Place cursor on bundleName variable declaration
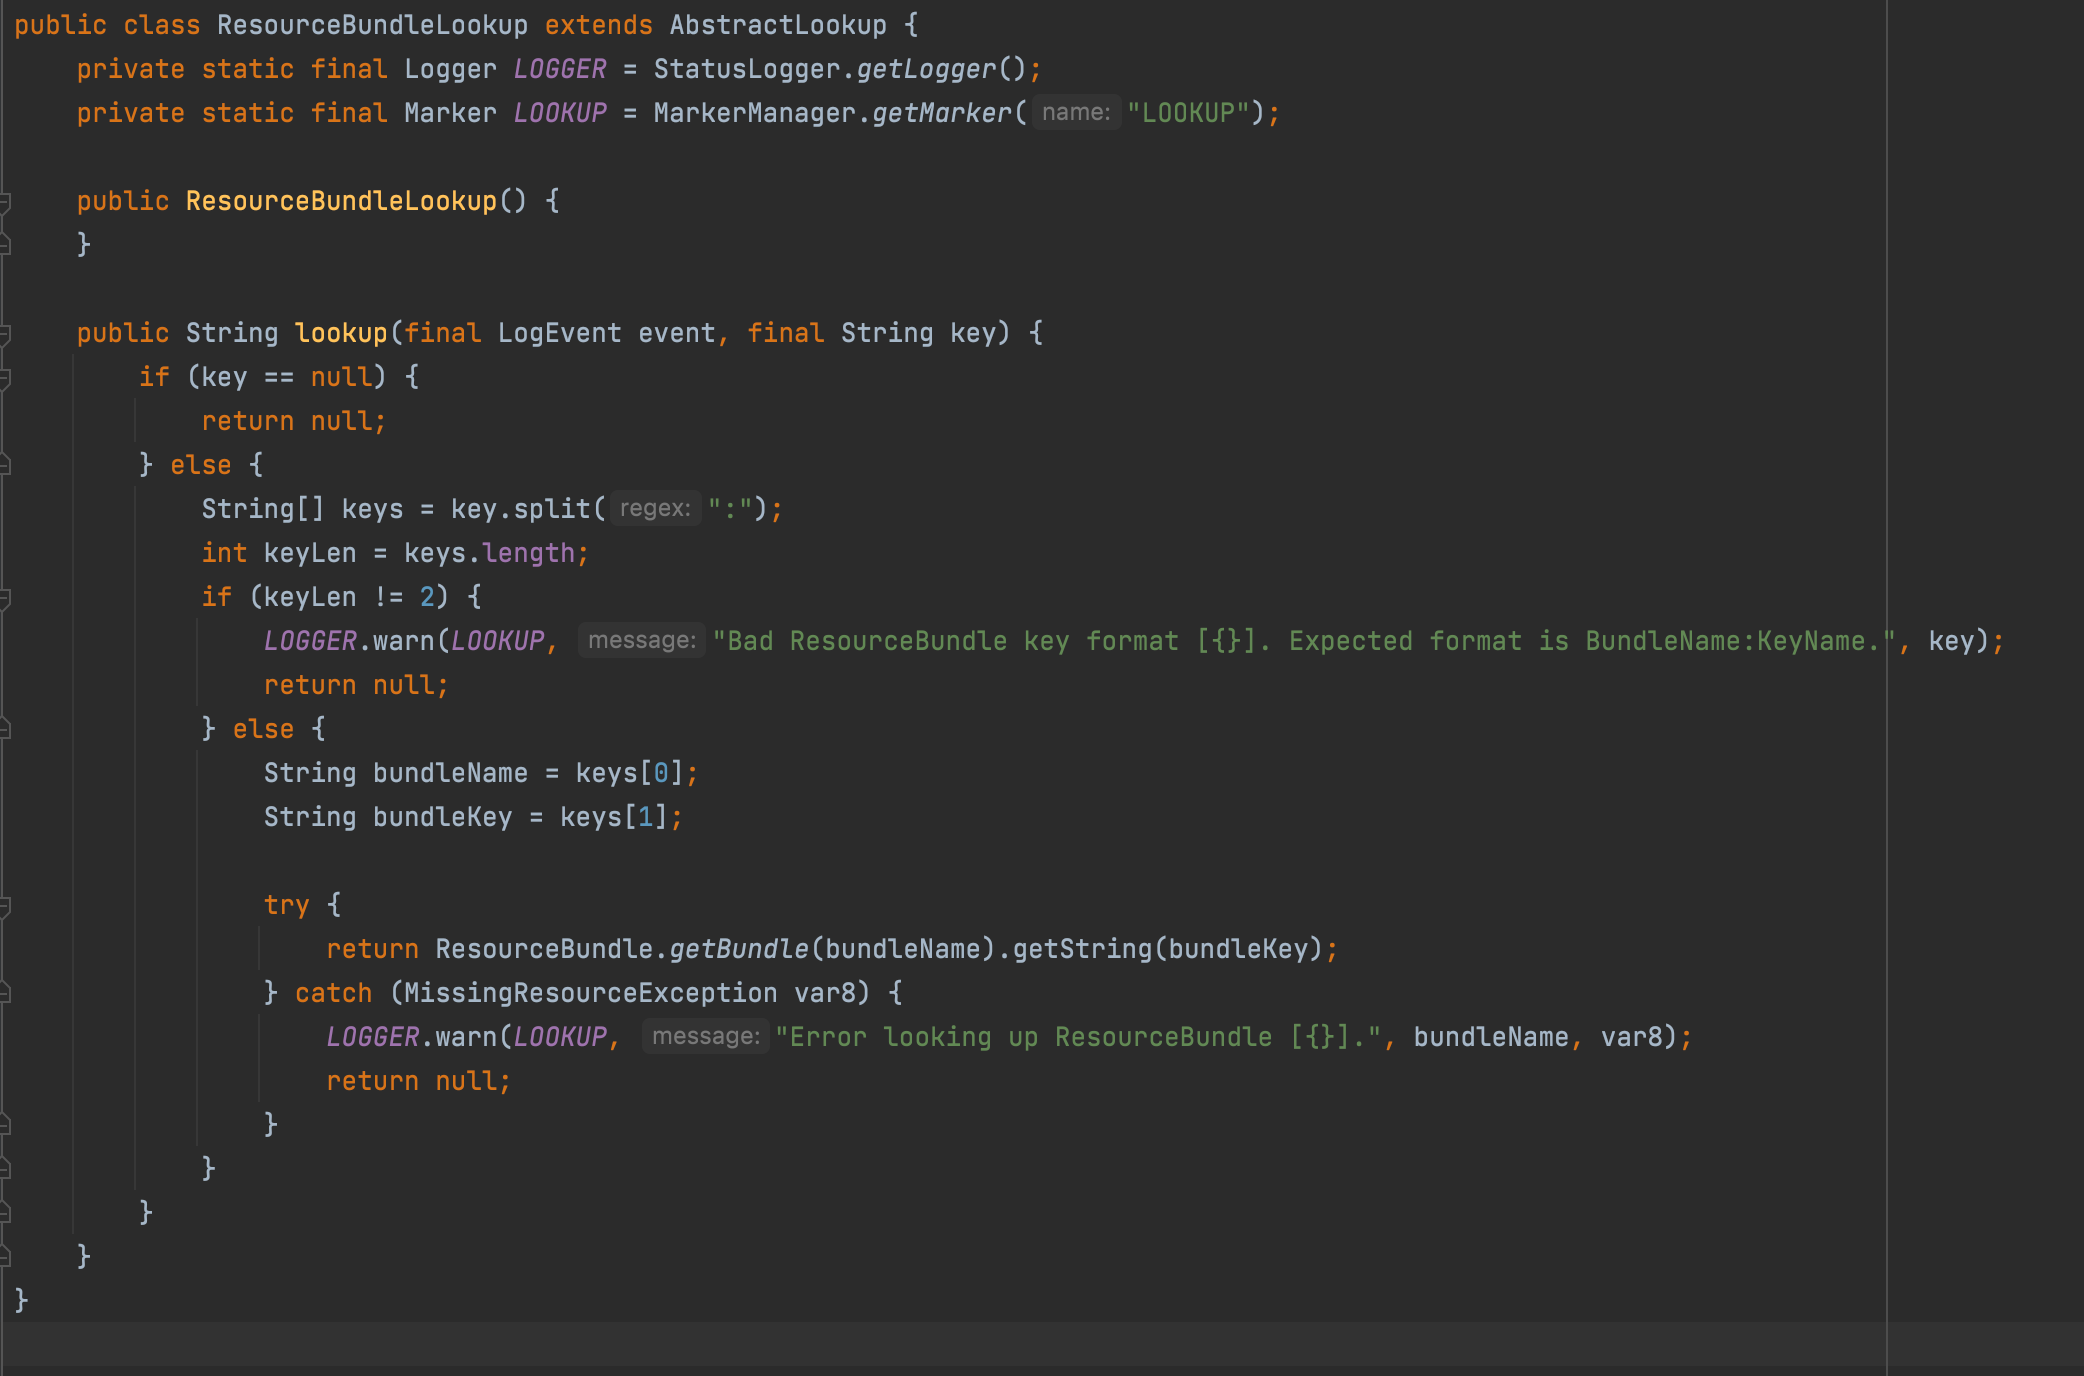This screenshot has width=2084, height=1376. coord(450,773)
